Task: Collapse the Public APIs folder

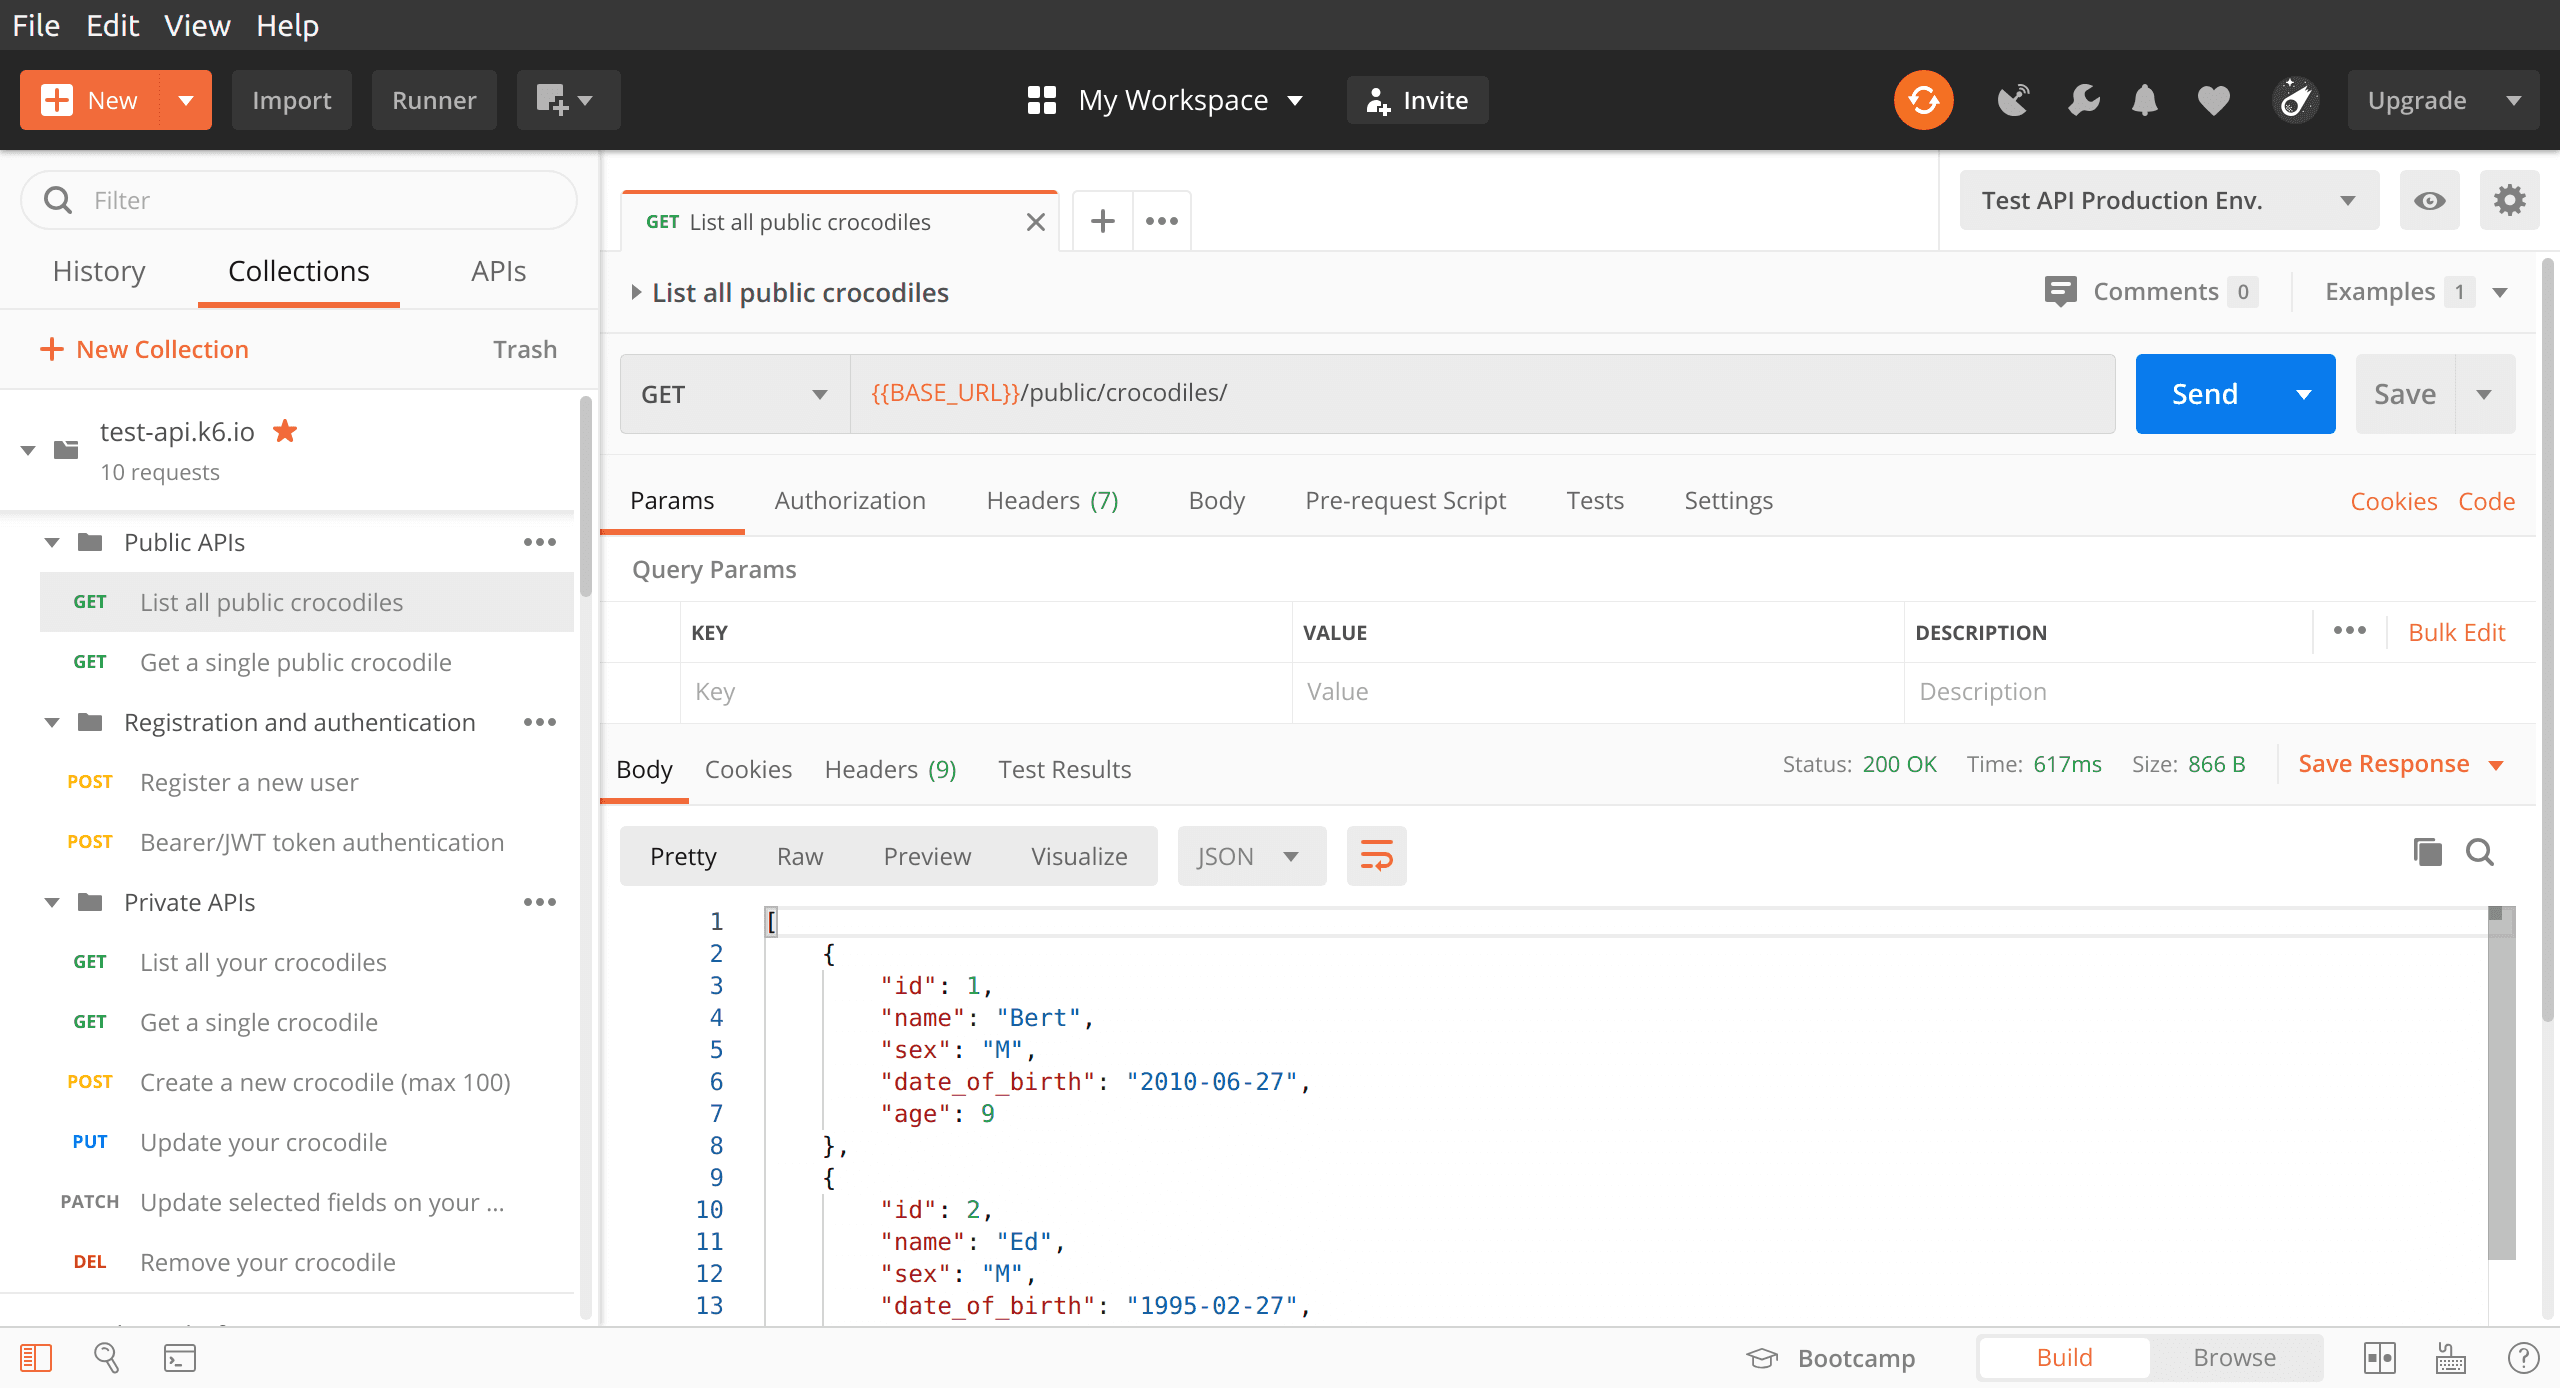Action: pos(52,541)
